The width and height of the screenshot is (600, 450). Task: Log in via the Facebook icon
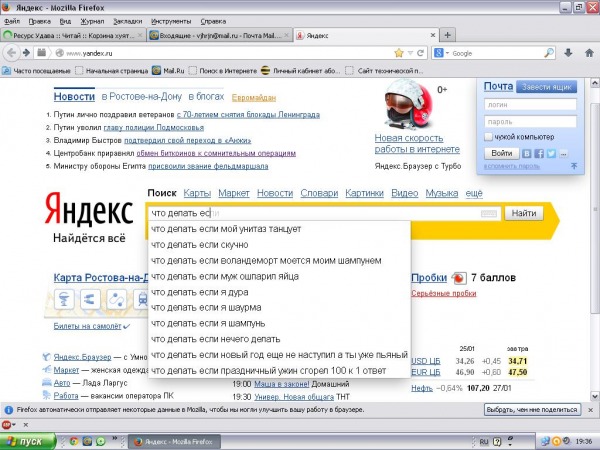coord(539,153)
